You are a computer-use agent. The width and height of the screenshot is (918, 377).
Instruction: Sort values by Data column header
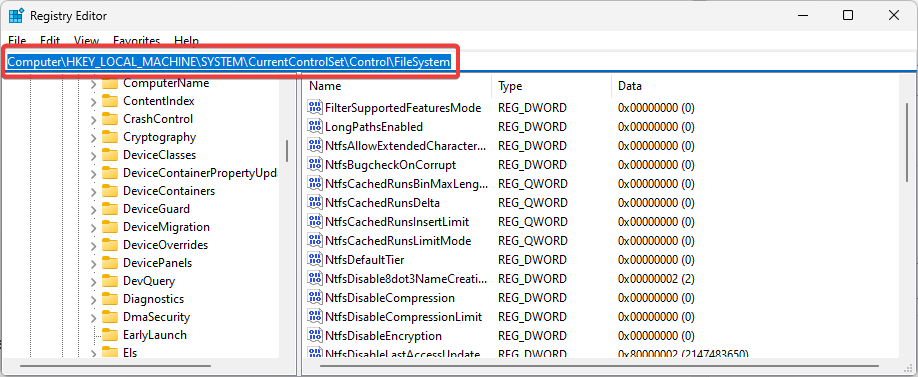755,86
